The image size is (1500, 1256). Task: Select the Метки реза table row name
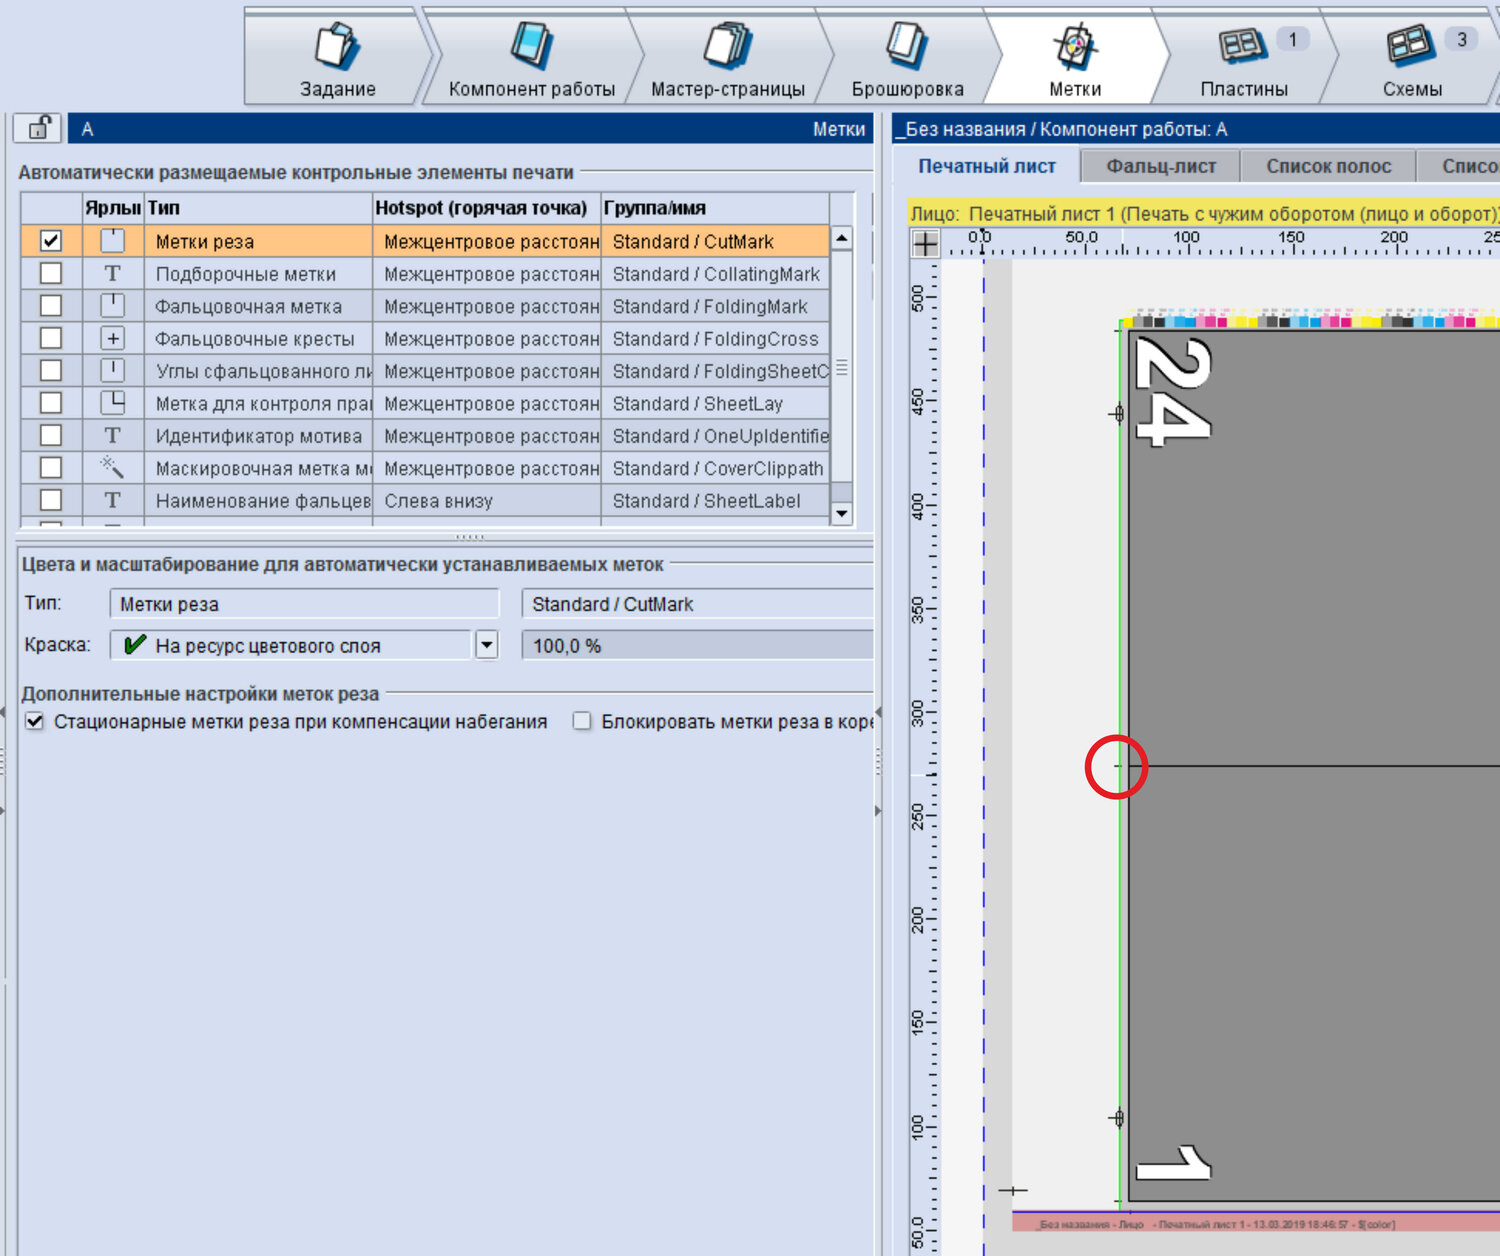coord(205,242)
